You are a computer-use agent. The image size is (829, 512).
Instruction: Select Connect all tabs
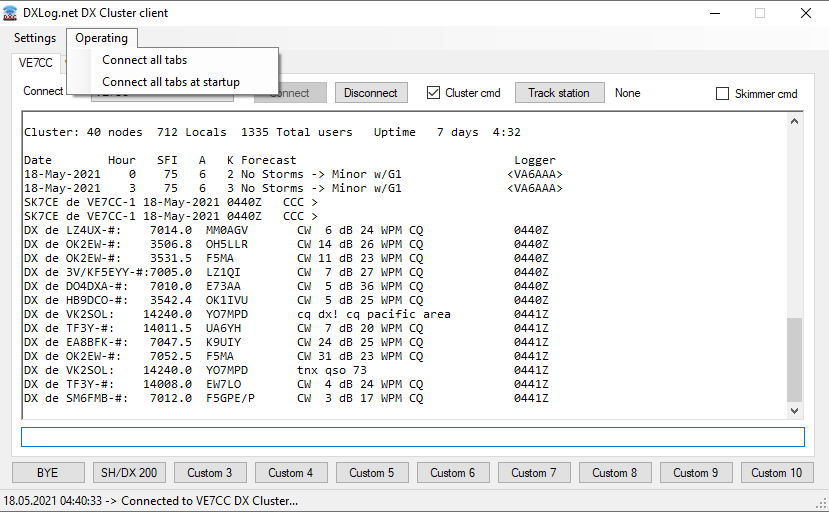[x=144, y=60]
